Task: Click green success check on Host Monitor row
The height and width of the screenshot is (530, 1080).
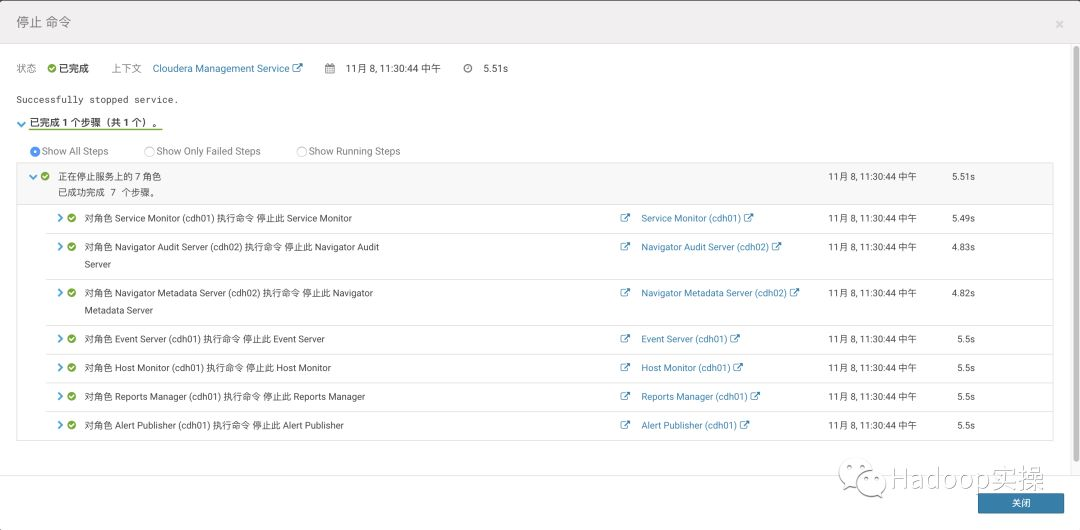Action: (72, 368)
